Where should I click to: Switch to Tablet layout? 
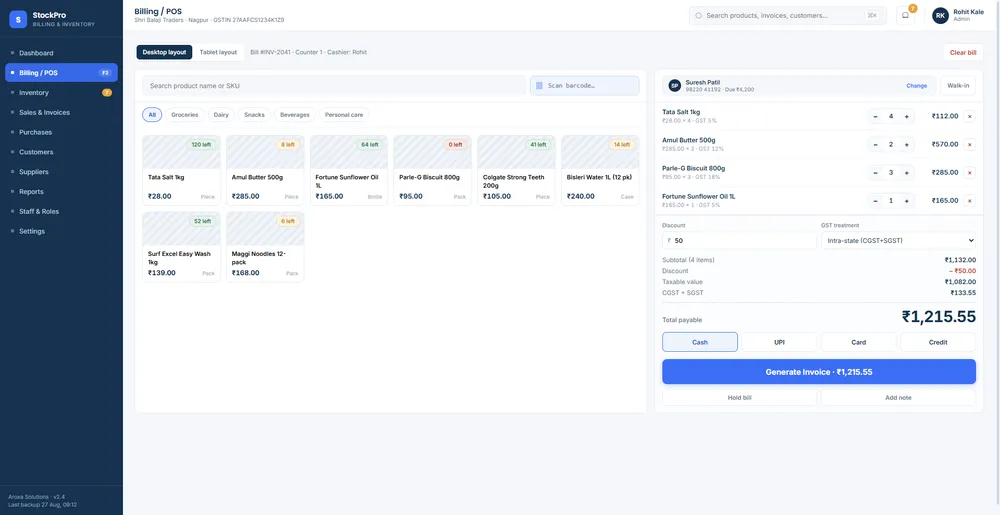tap(218, 52)
